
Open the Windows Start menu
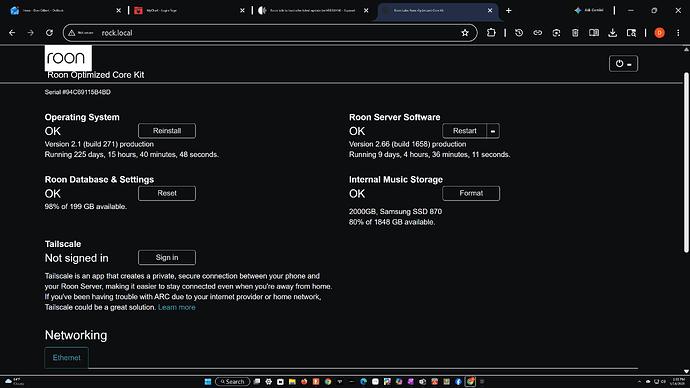click(208, 381)
